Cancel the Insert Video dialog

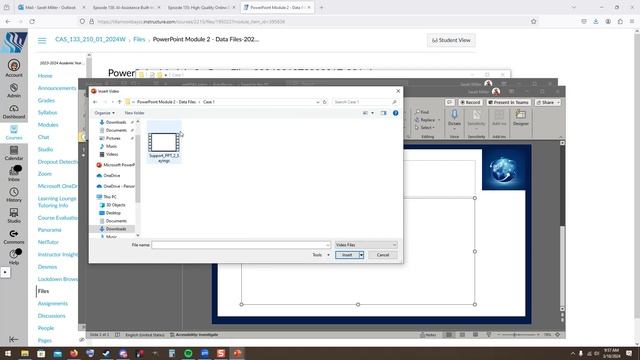point(382,255)
